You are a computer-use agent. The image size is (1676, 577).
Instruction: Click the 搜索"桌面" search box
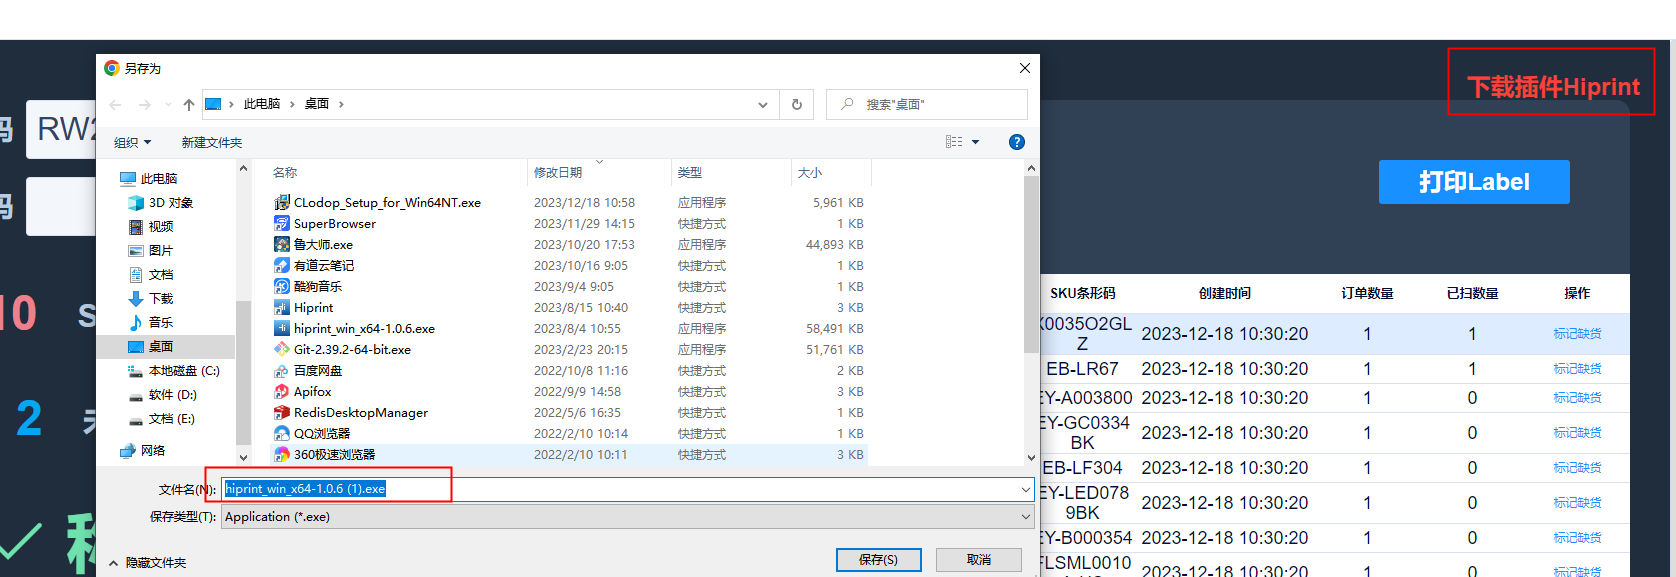[927, 104]
